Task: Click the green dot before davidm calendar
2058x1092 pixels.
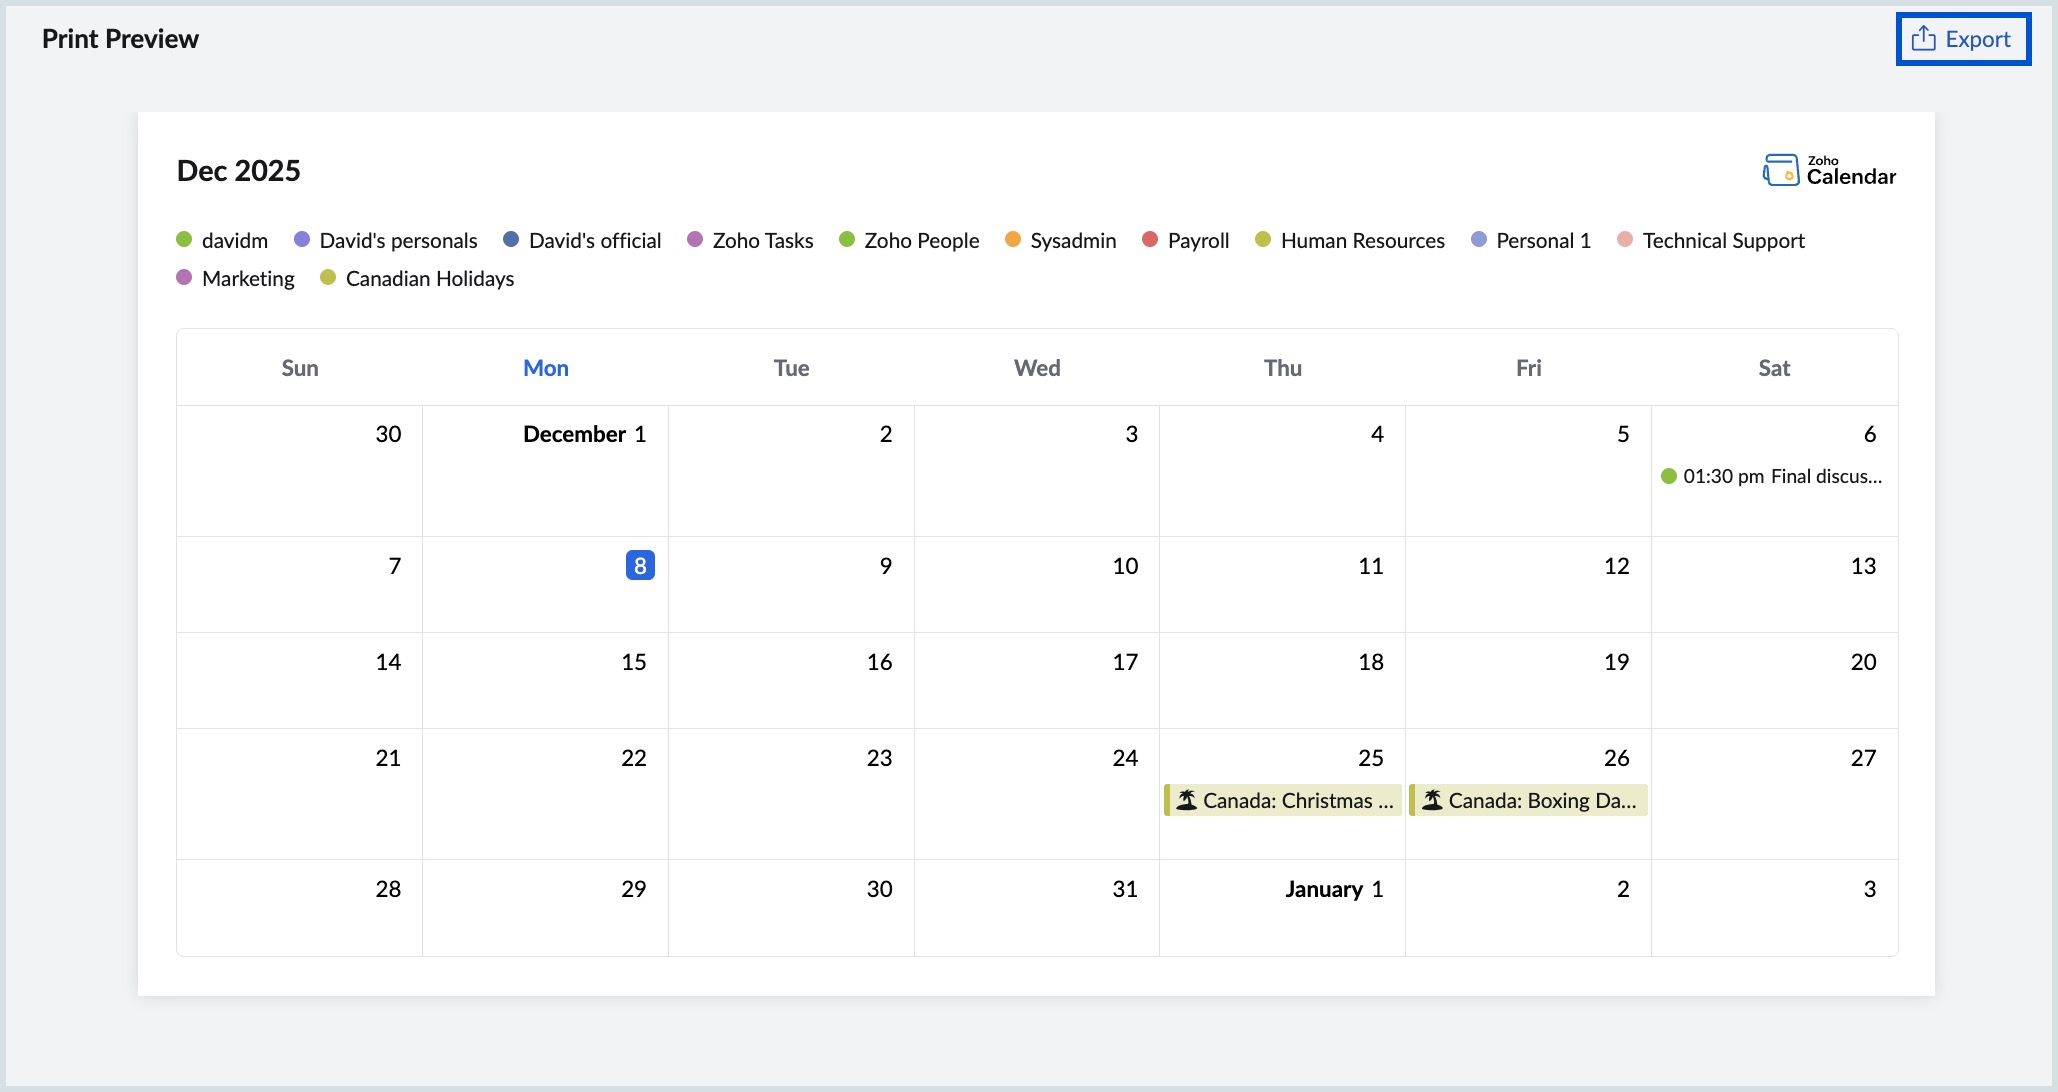Action: tap(184, 239)
